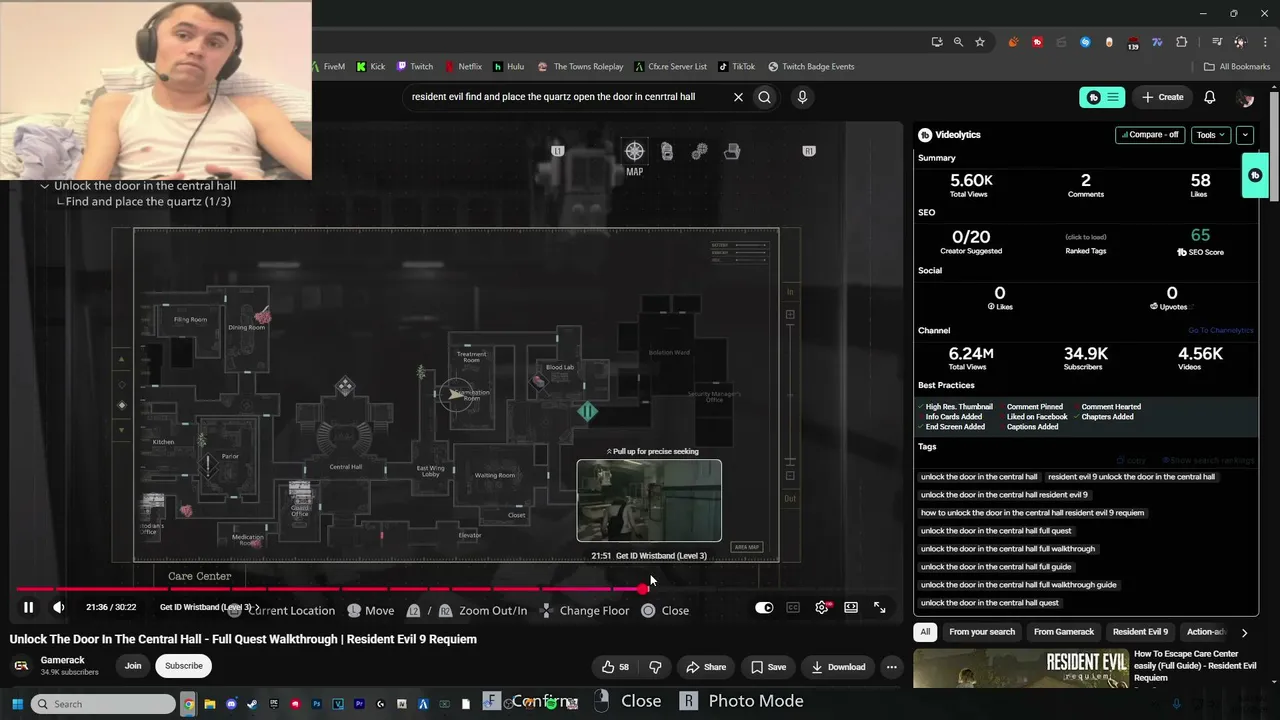Viewport: 1280px width, 720px height.
Task: Click the install app icon in address bar
Action: point(936,42)
